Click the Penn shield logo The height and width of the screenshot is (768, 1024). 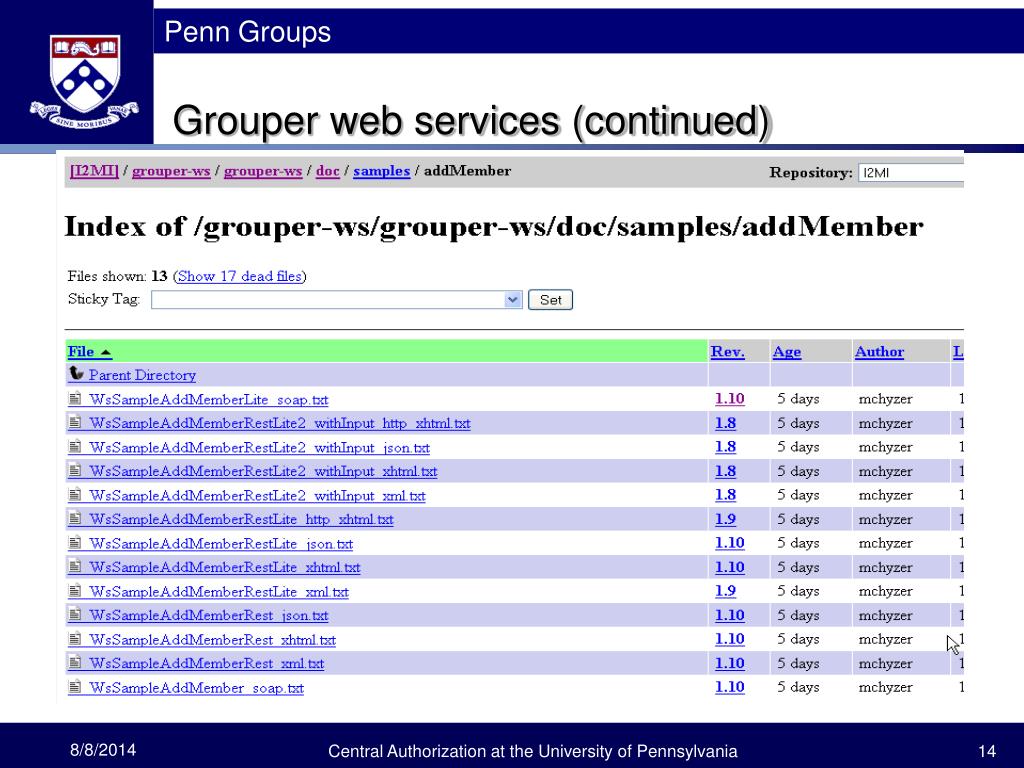(x=84, y=80)
